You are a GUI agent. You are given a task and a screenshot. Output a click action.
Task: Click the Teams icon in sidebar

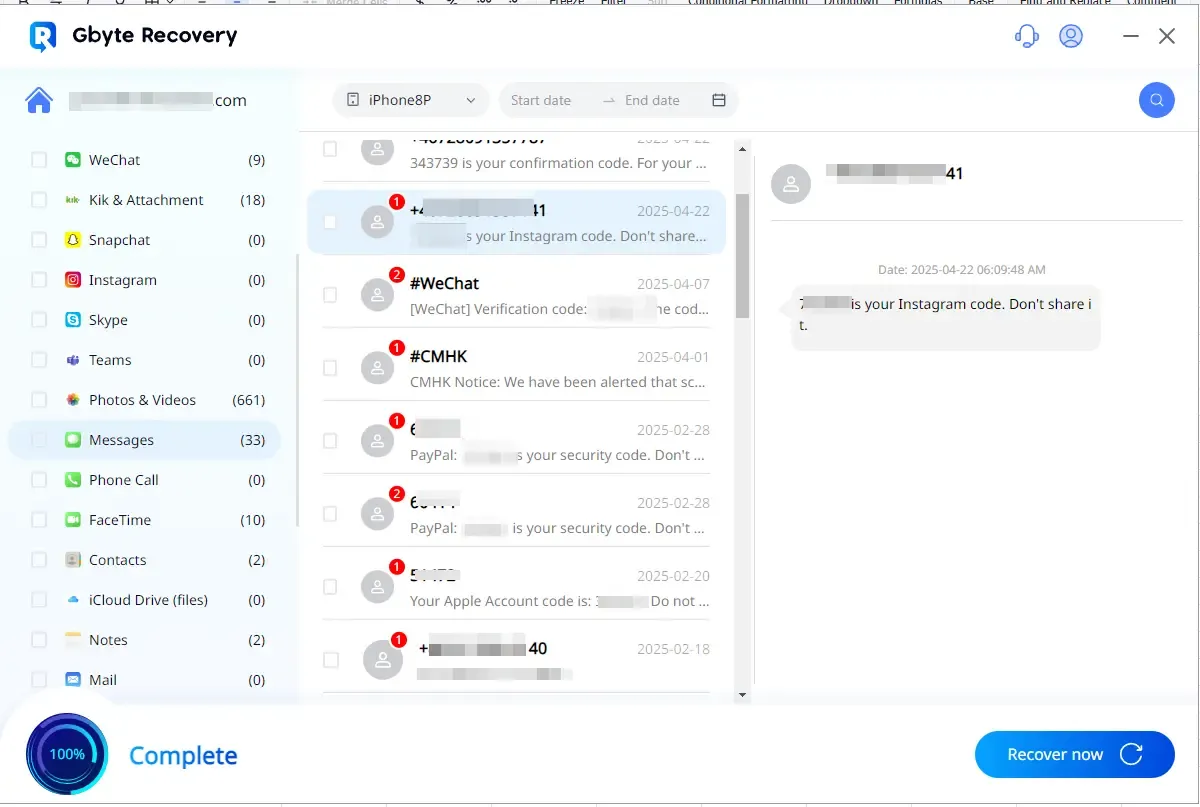(x=73, y=360)
